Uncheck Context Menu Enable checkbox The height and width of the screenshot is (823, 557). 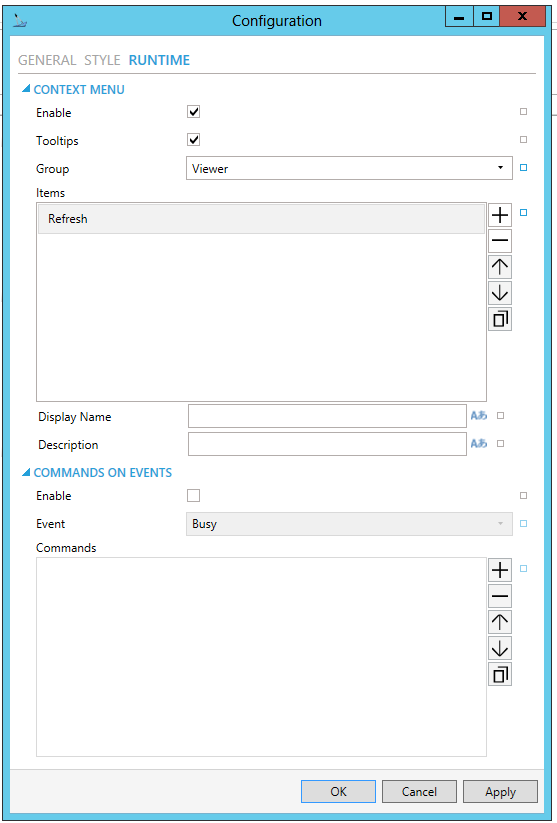coord(194,112)
